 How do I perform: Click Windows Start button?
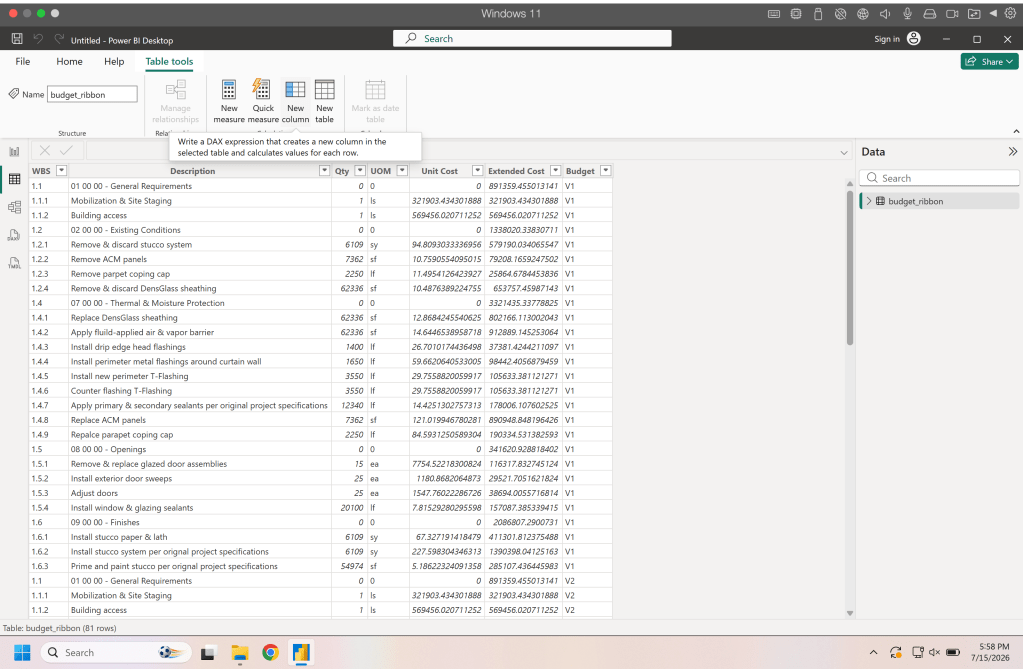tap(22, 653)
